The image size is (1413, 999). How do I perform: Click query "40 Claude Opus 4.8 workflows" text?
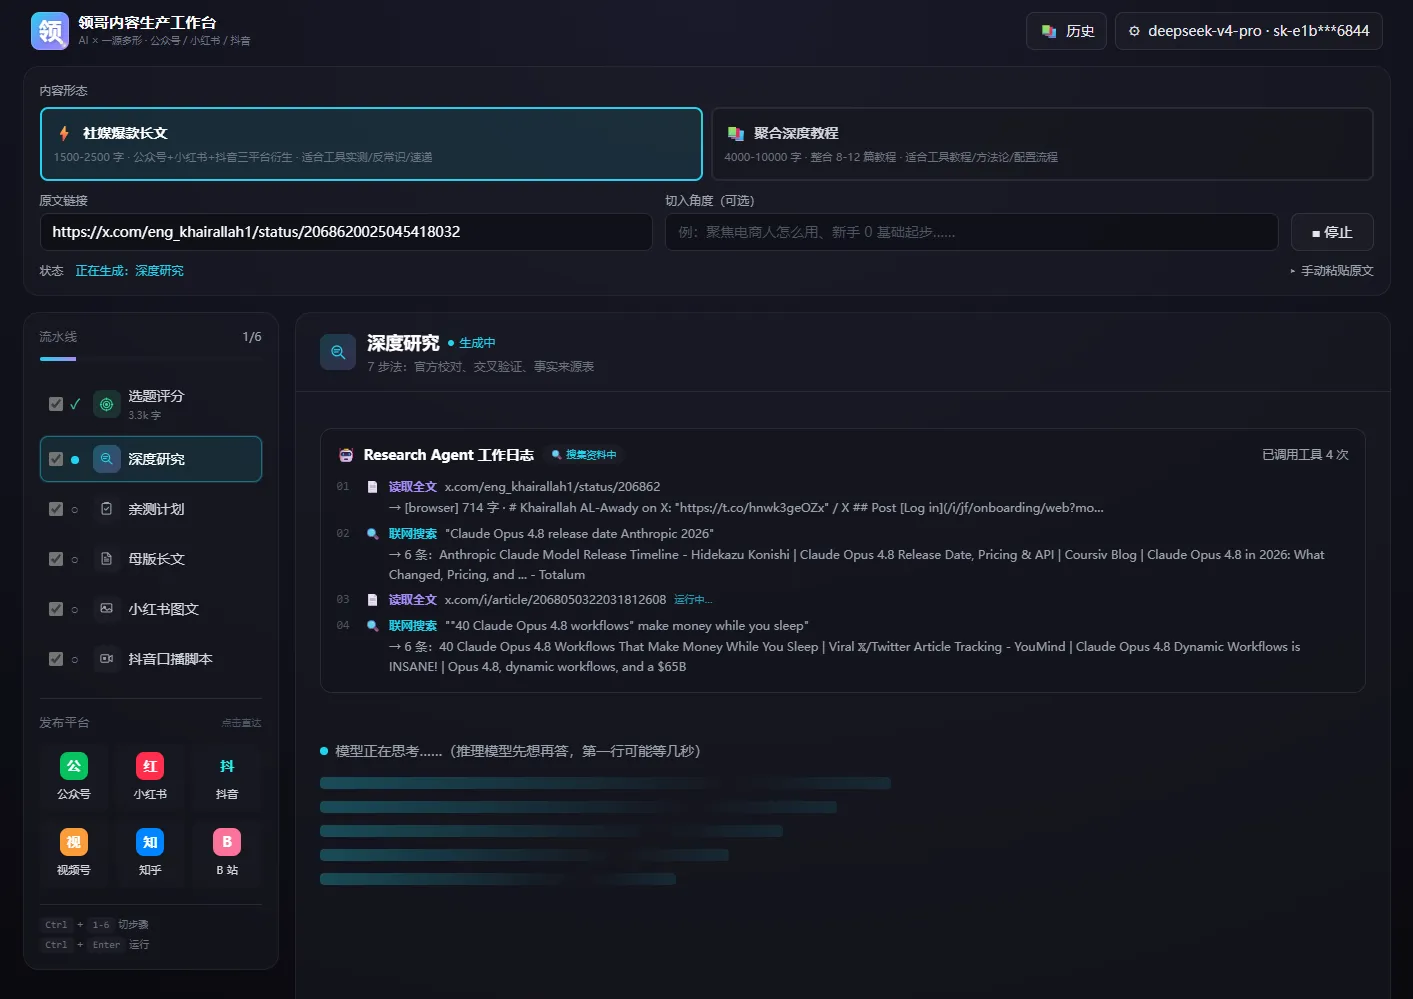(x=627, y=626)
